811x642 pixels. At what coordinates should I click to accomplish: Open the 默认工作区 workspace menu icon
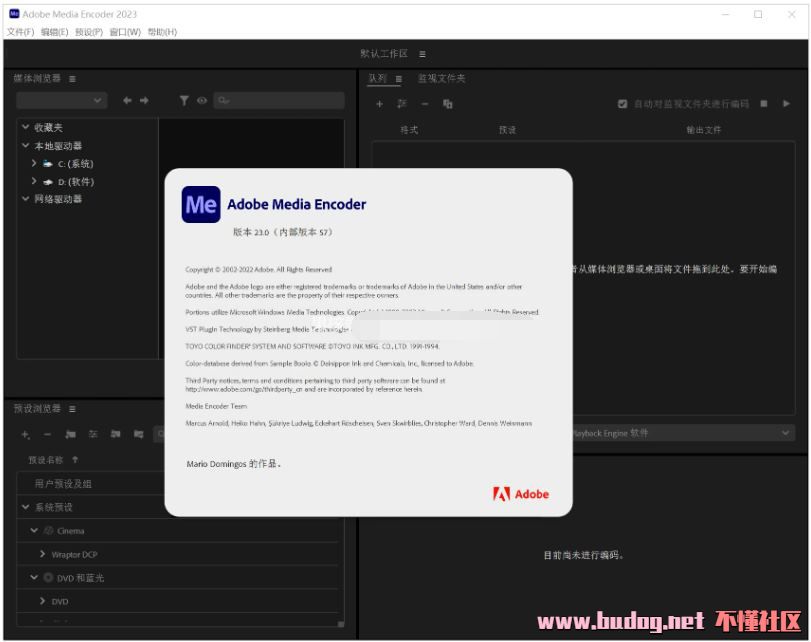tap(423, 54)
